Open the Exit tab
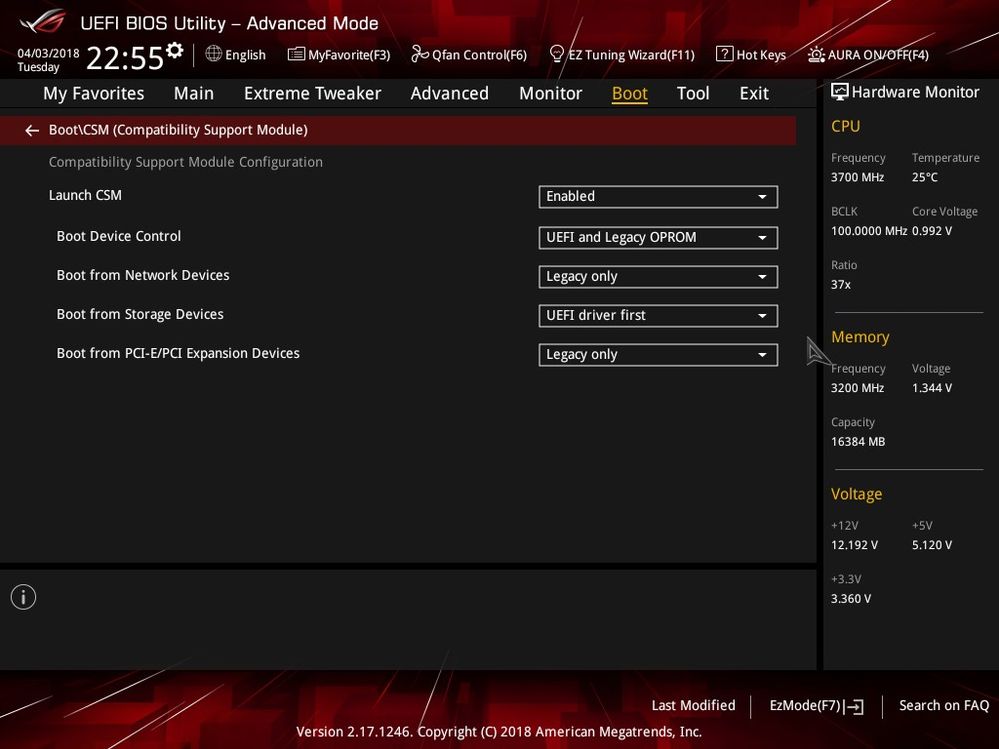 tap(754, 94)
